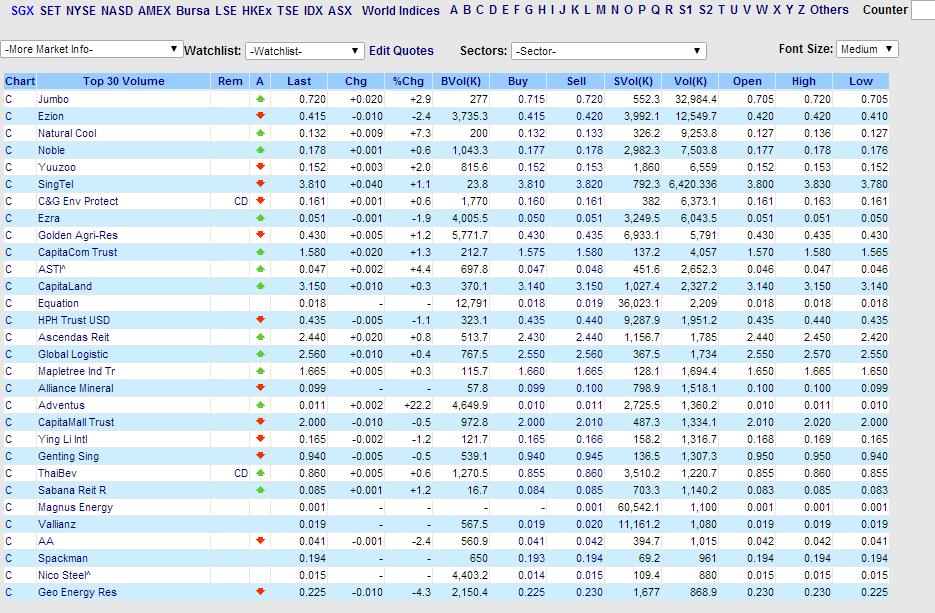This screenshot has width=935, height=613.
Task: Click the Edit Quotes link
Action: [401, 51]
